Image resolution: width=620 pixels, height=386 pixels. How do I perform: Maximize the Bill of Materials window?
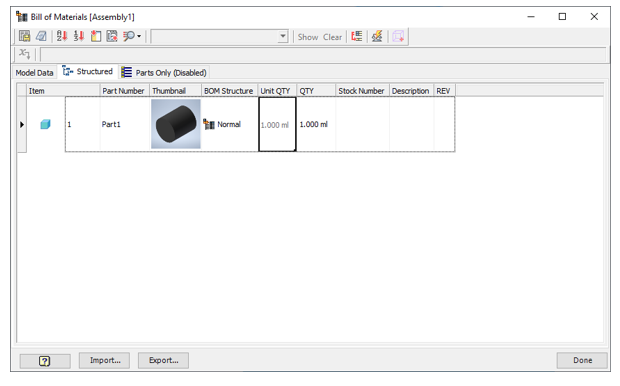coord(562,17)
